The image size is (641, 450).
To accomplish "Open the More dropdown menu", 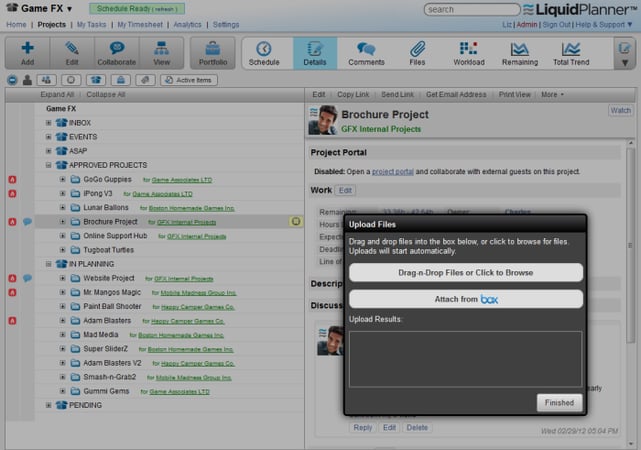I will pos(552,94).
